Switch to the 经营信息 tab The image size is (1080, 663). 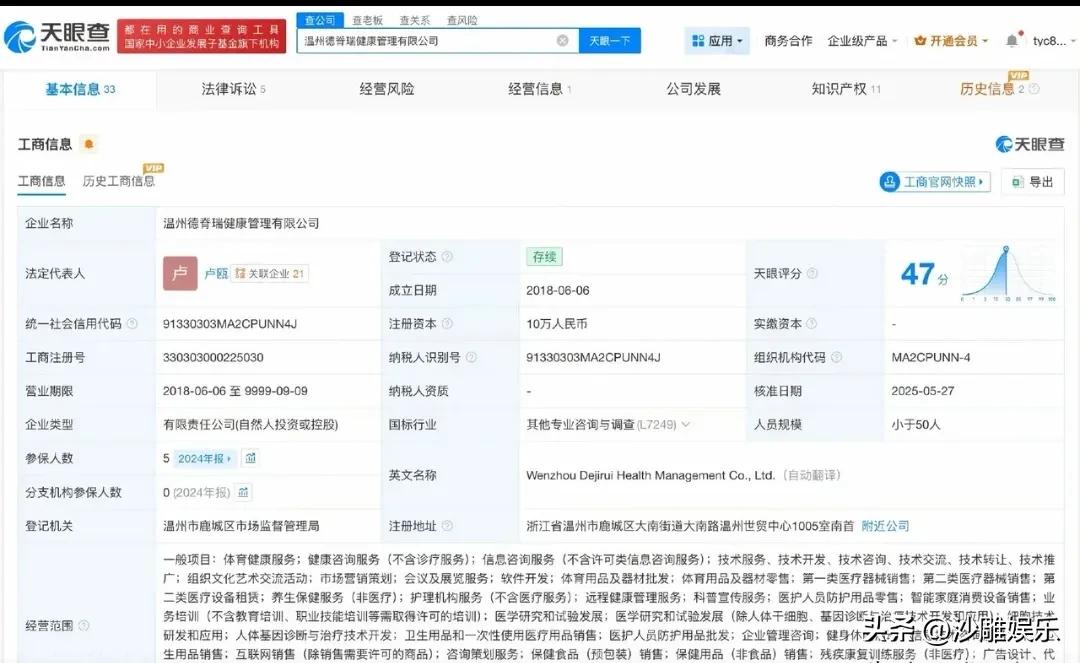point(539,89)
